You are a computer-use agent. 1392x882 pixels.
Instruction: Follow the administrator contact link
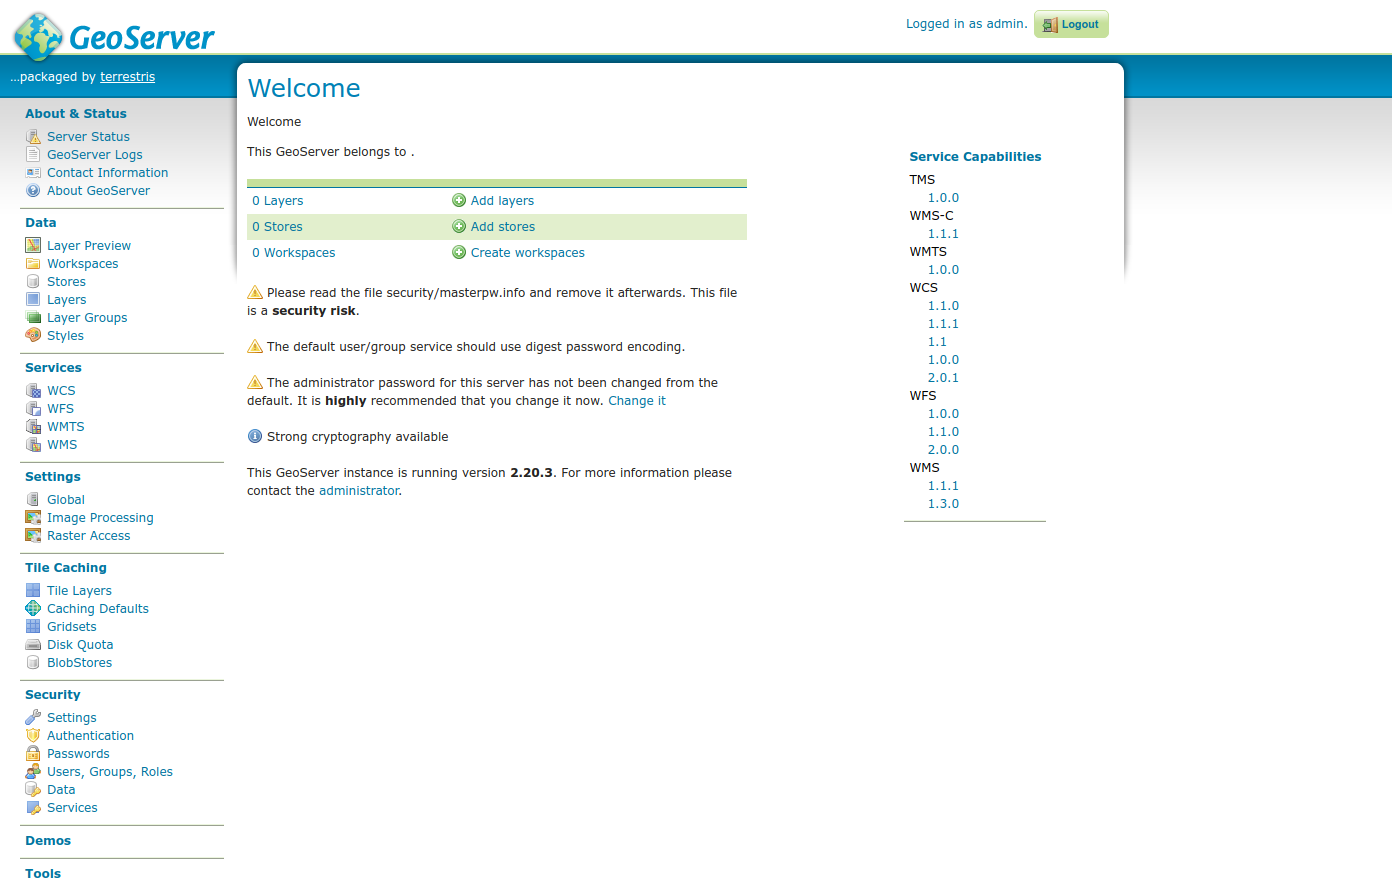(359, 491)
